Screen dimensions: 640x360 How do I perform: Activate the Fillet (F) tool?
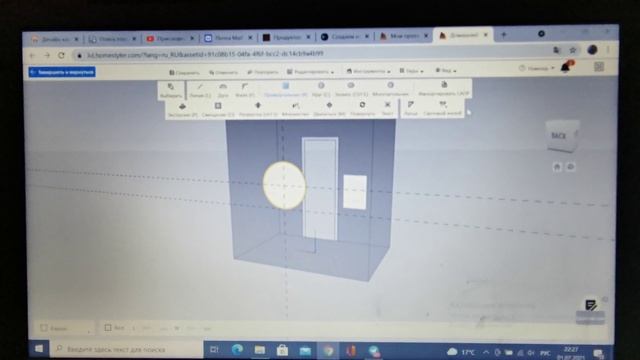click(245, 90)
